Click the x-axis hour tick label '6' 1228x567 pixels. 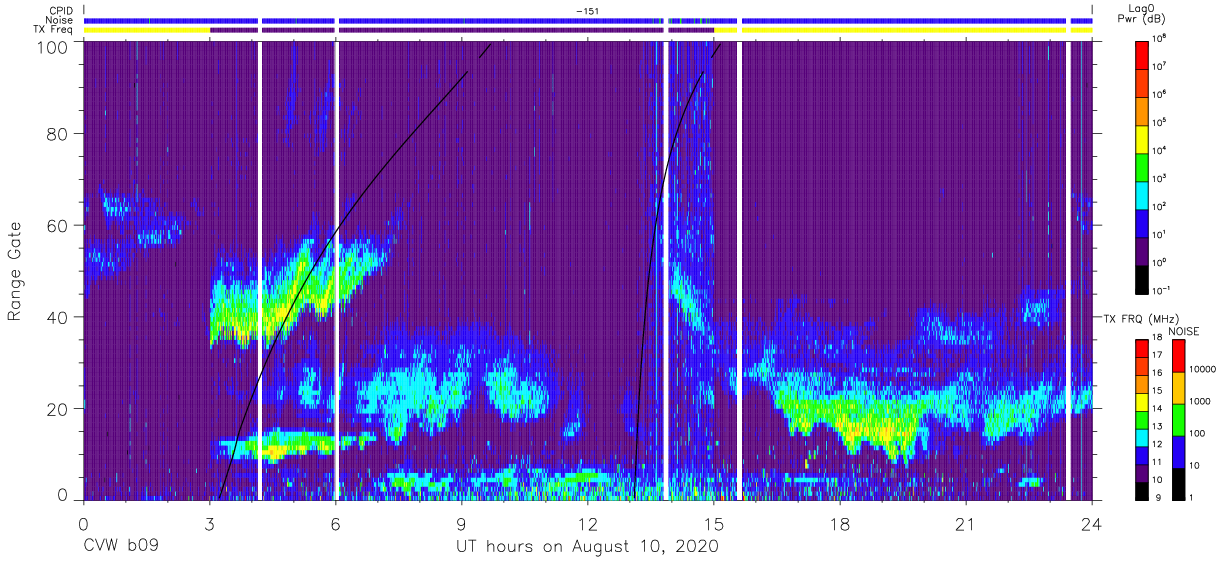click(x=335, y=524)
